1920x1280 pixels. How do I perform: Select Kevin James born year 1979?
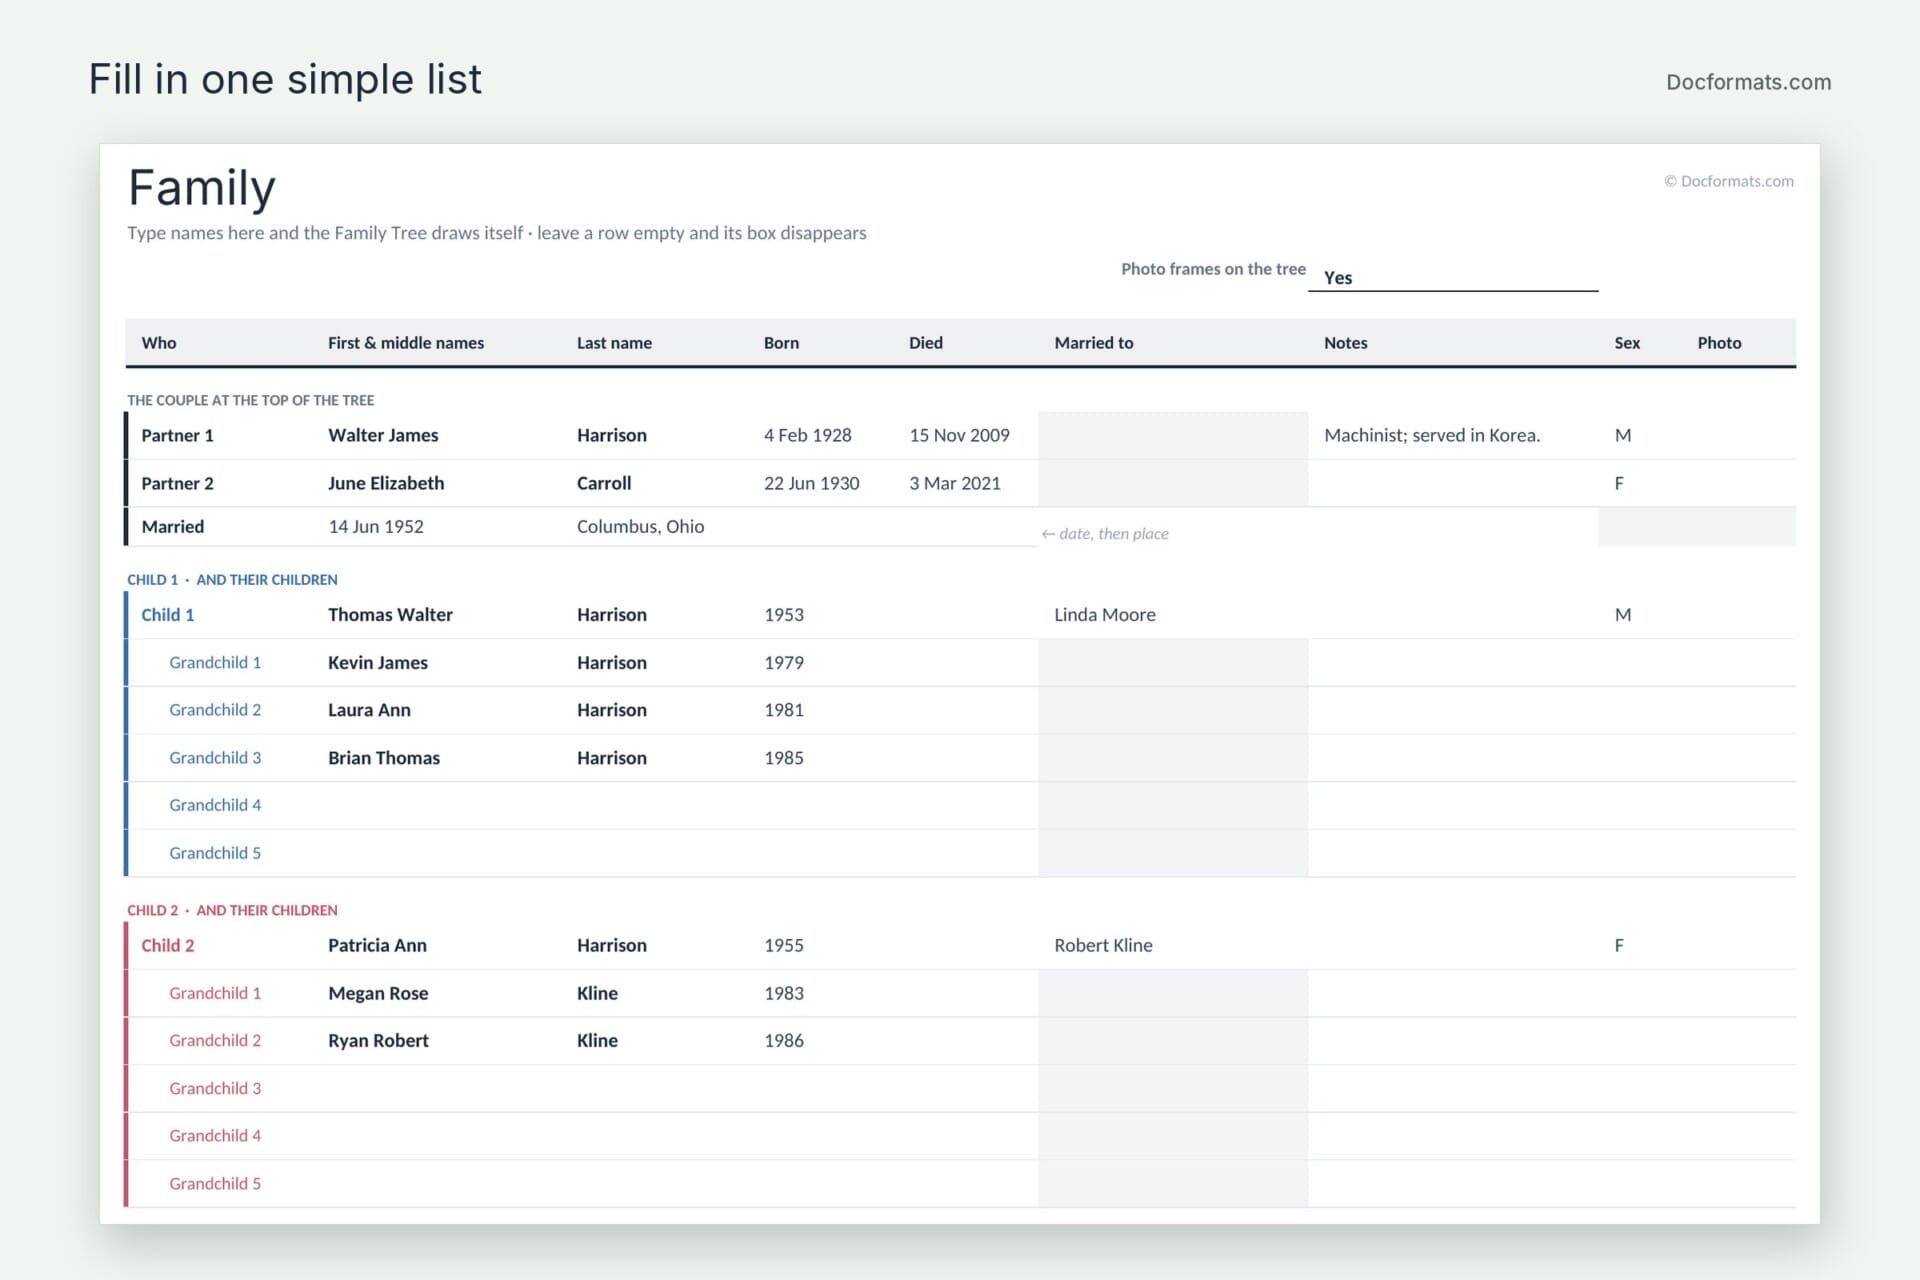[x=784, y=662]
